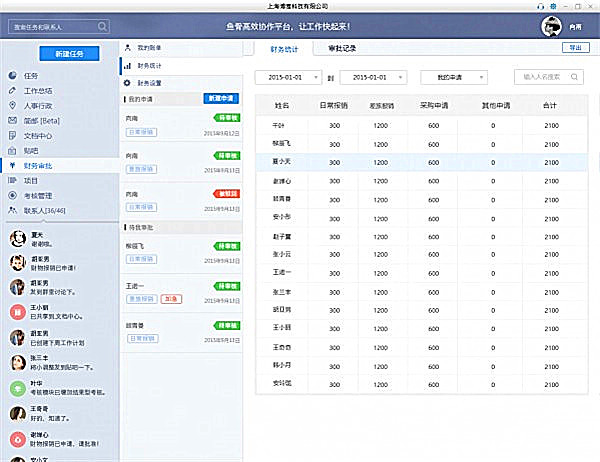Viewport: 600px width, 462px height.
Task: Select 我的账单 in the finance submenu
Action: [x=149, y=48]
